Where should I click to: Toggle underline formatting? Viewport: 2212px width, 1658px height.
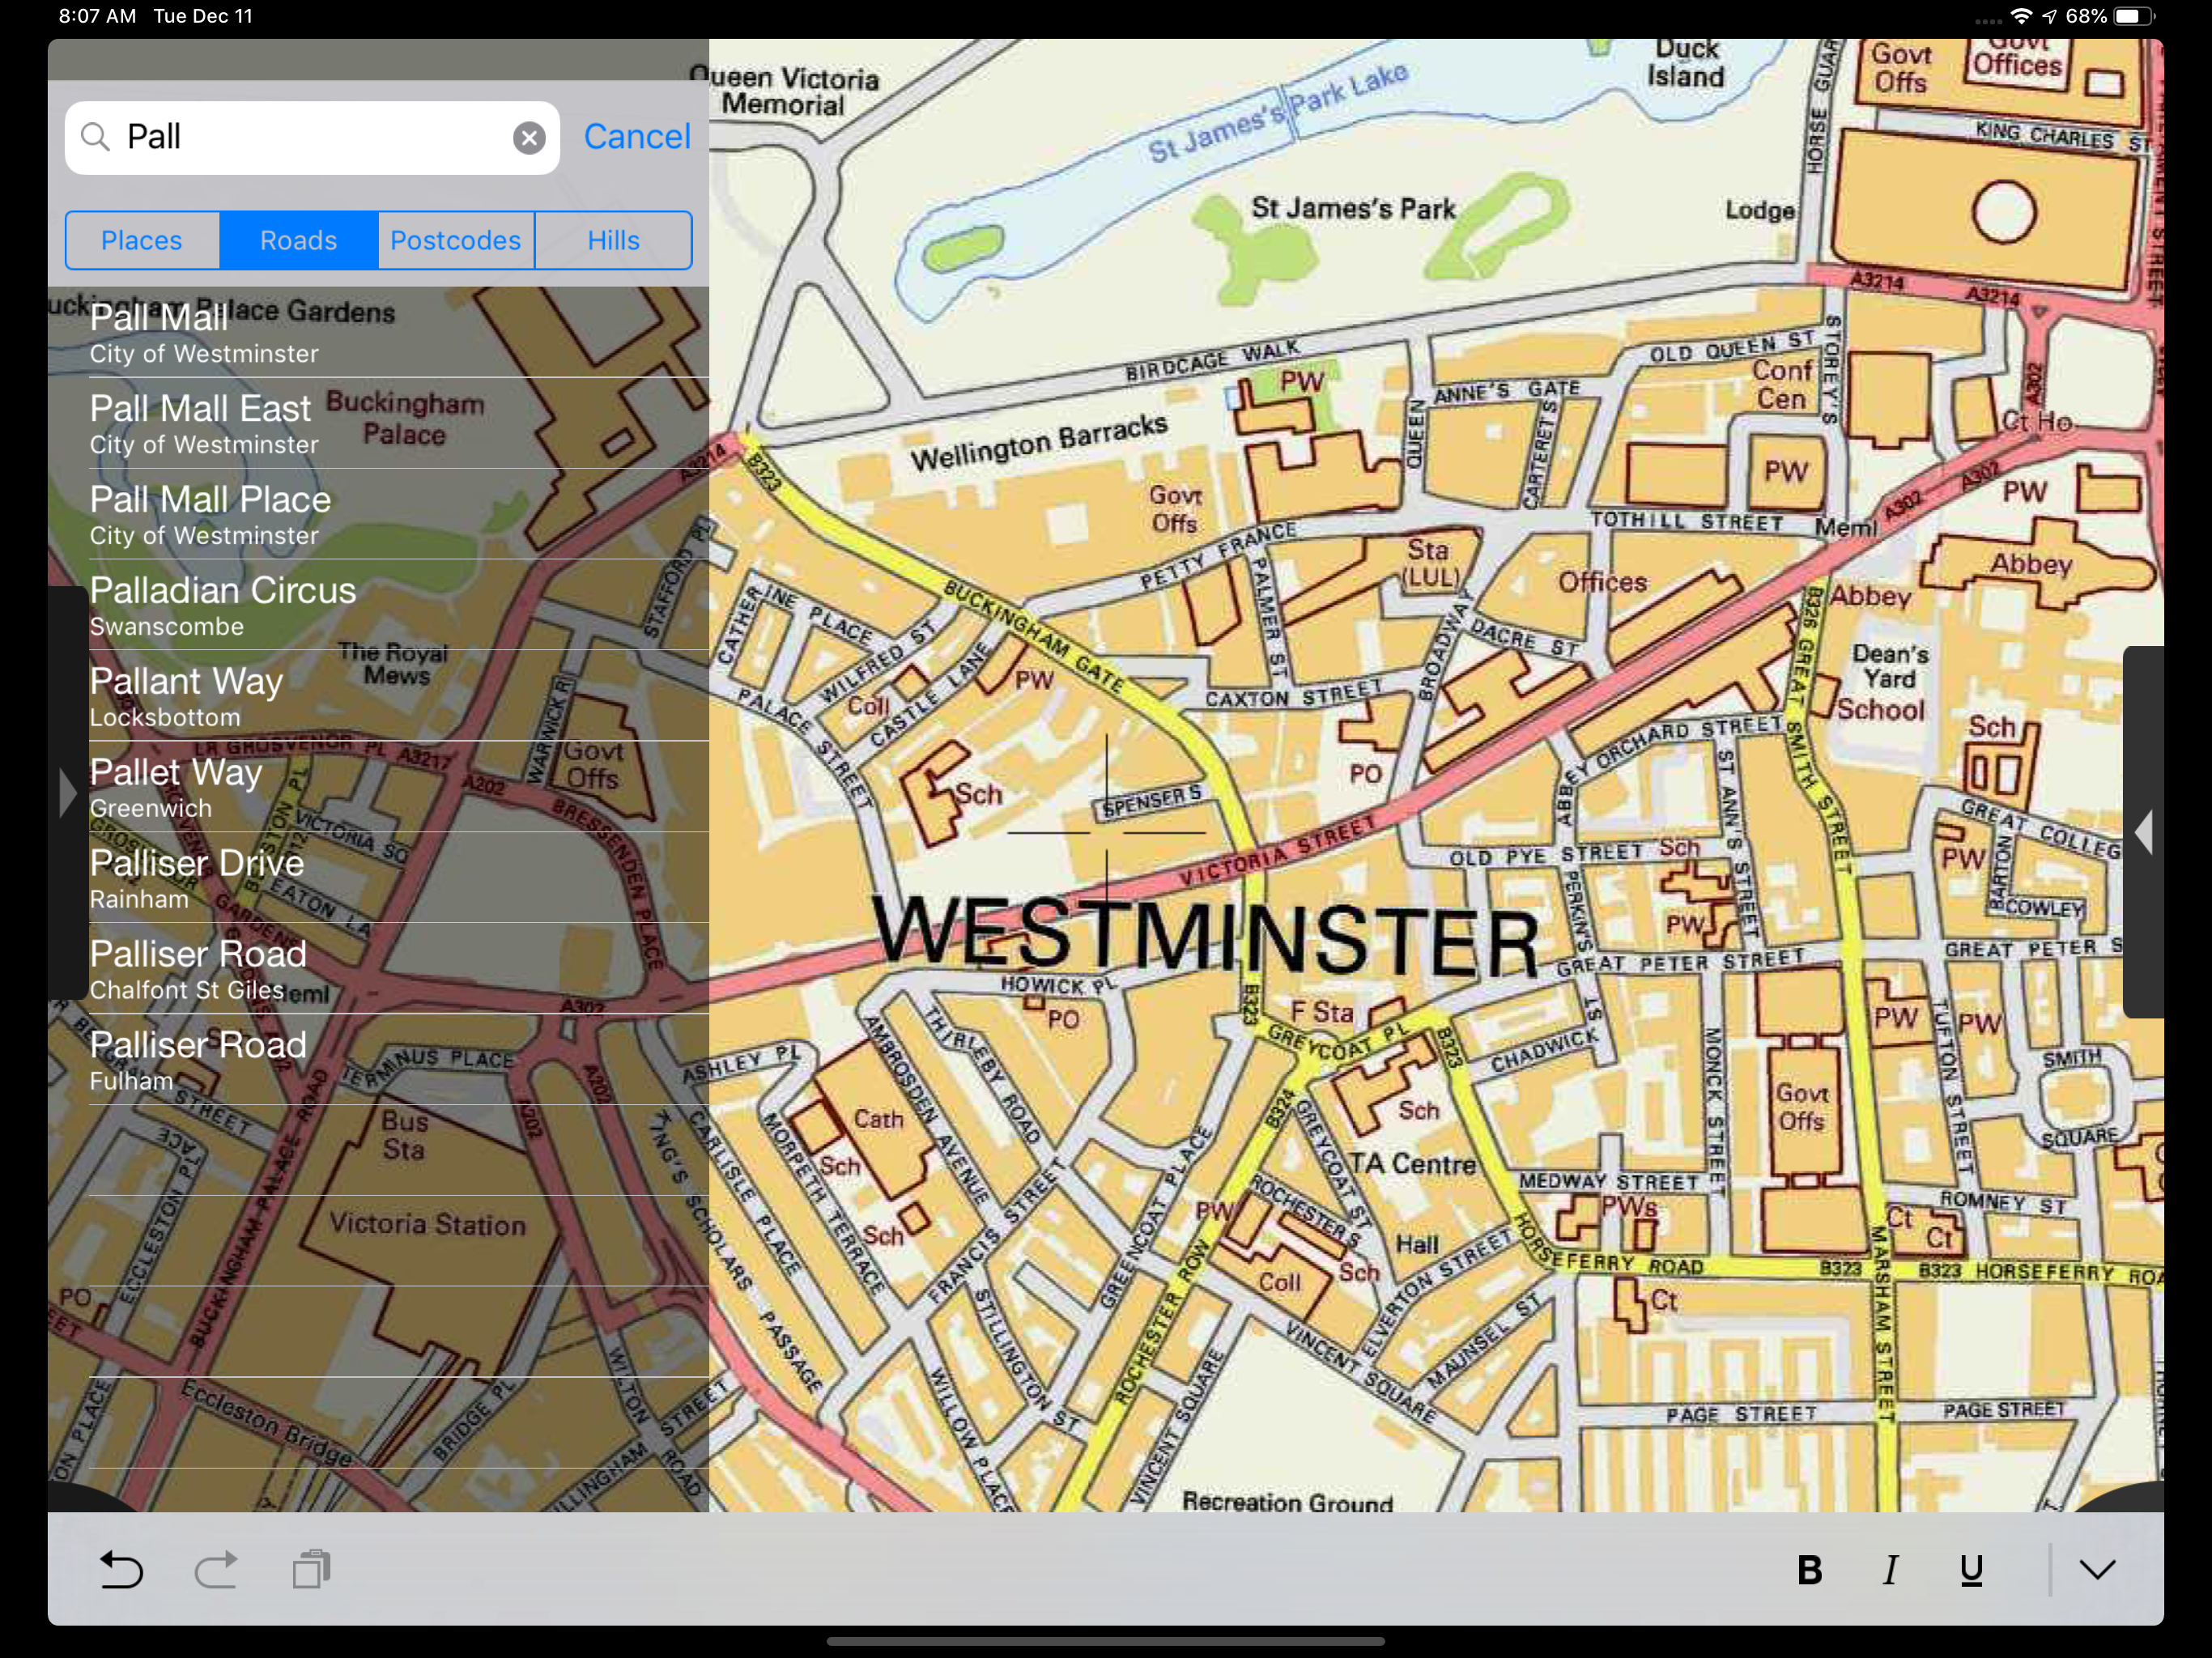click(x=1971, y=1571)
